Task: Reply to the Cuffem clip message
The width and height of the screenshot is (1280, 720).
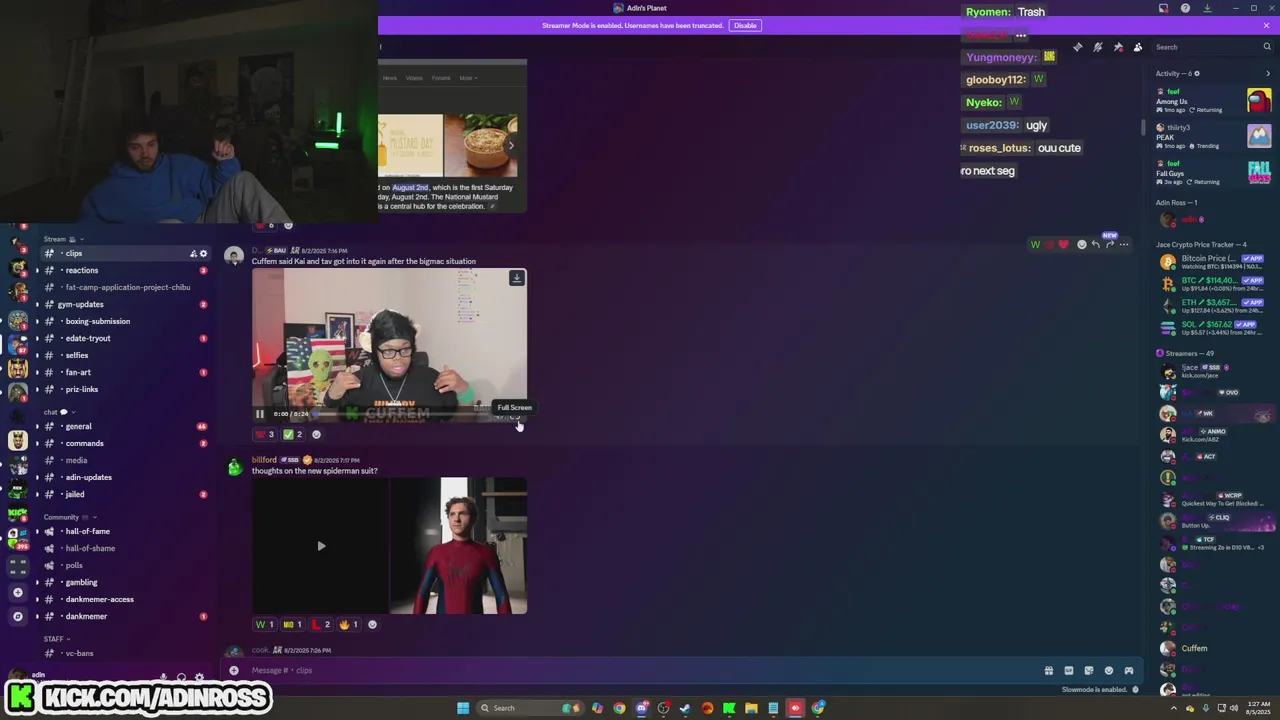Action: point(1095,244)
